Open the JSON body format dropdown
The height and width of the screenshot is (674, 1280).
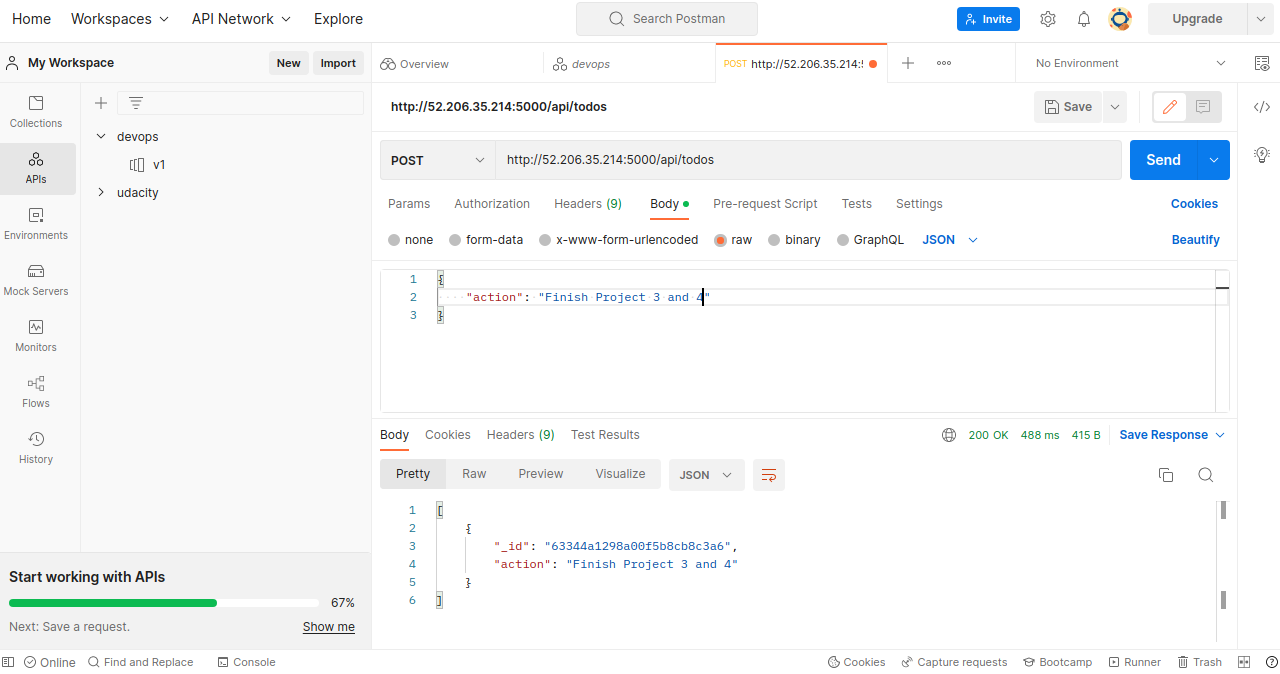coord(950,240)
